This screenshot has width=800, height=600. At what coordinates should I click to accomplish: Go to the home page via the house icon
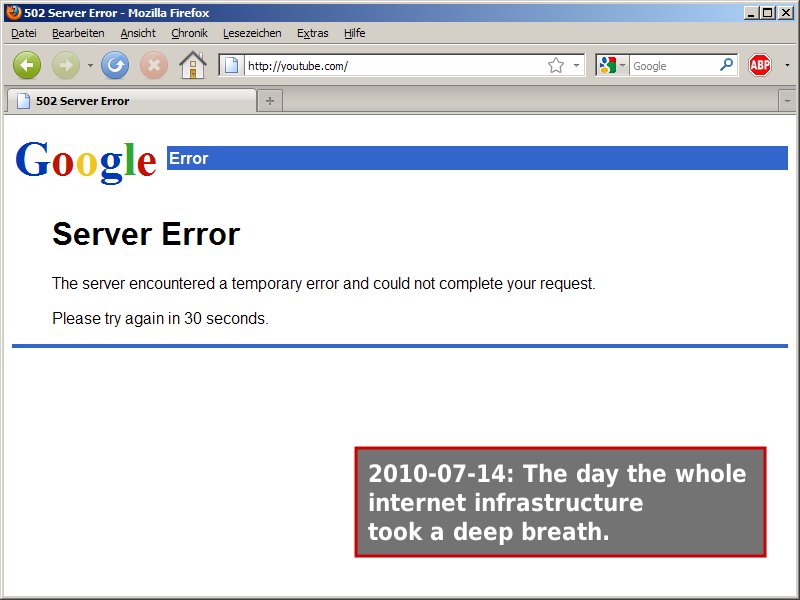click(192, 66)
